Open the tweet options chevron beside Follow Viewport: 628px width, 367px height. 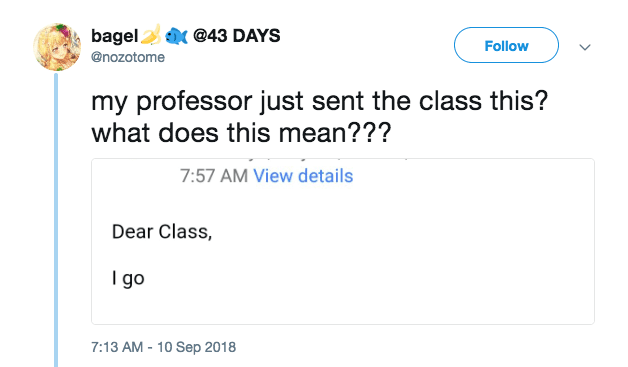click(585, 47)
